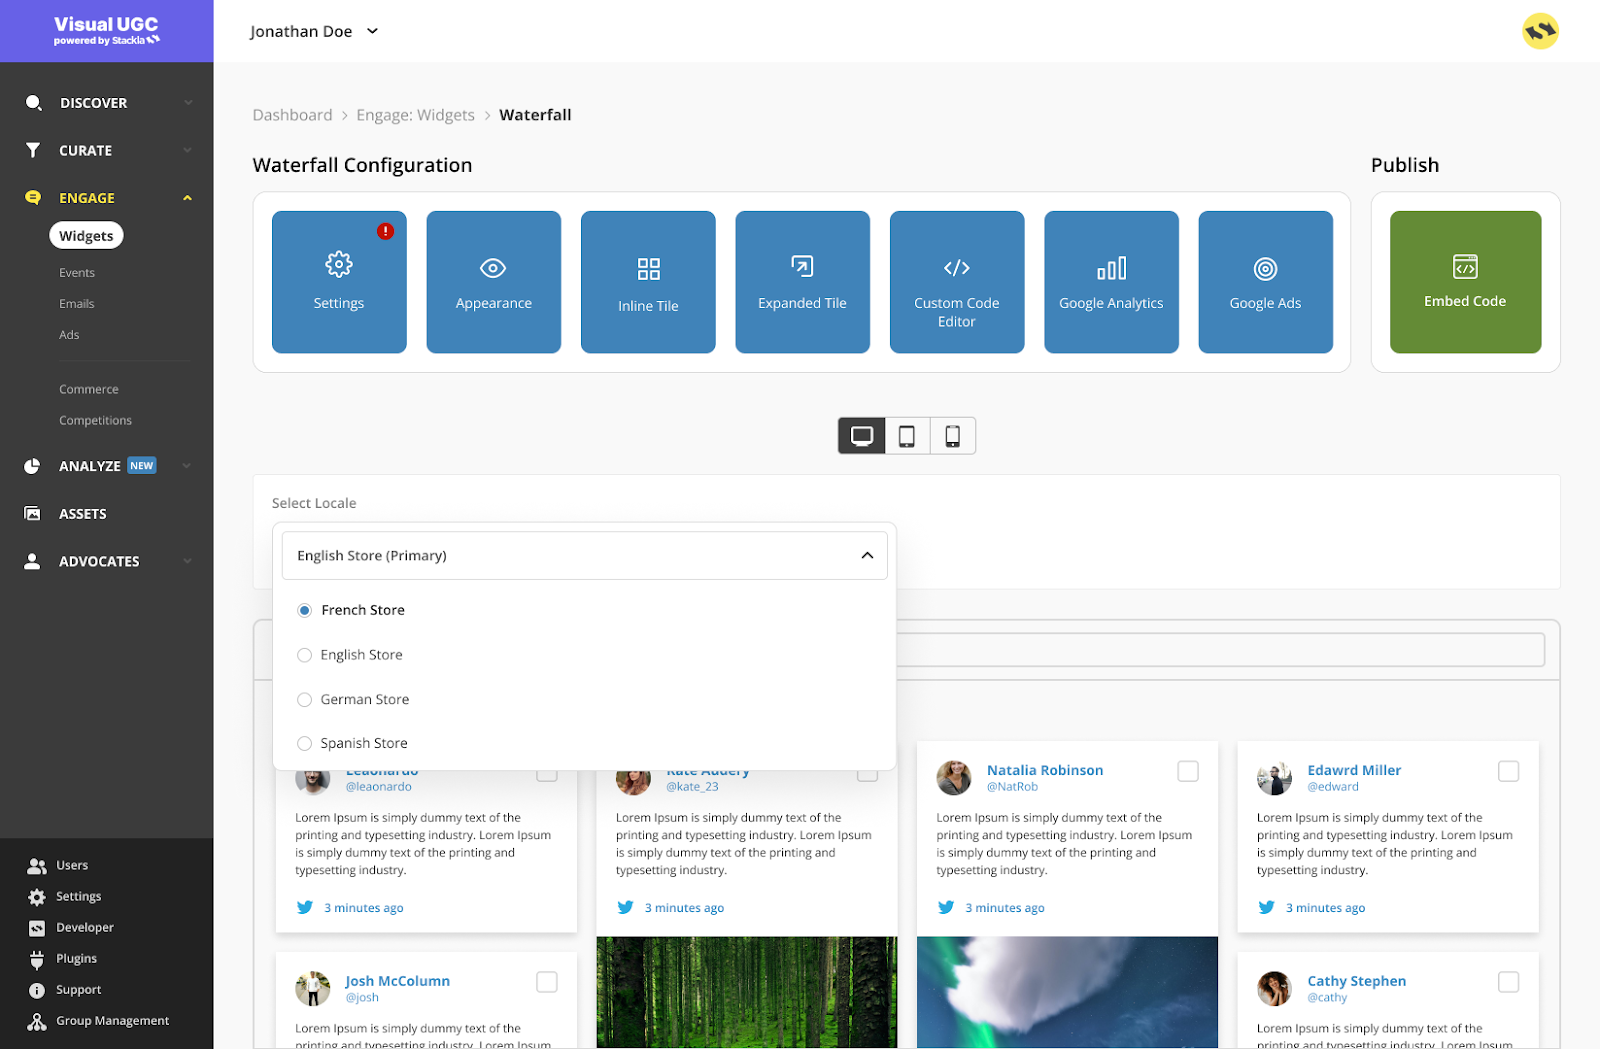Open the Expanded Tile configuration
Image resolution: width=1600 pixels, height=1049 pixels.
[803, 282]
